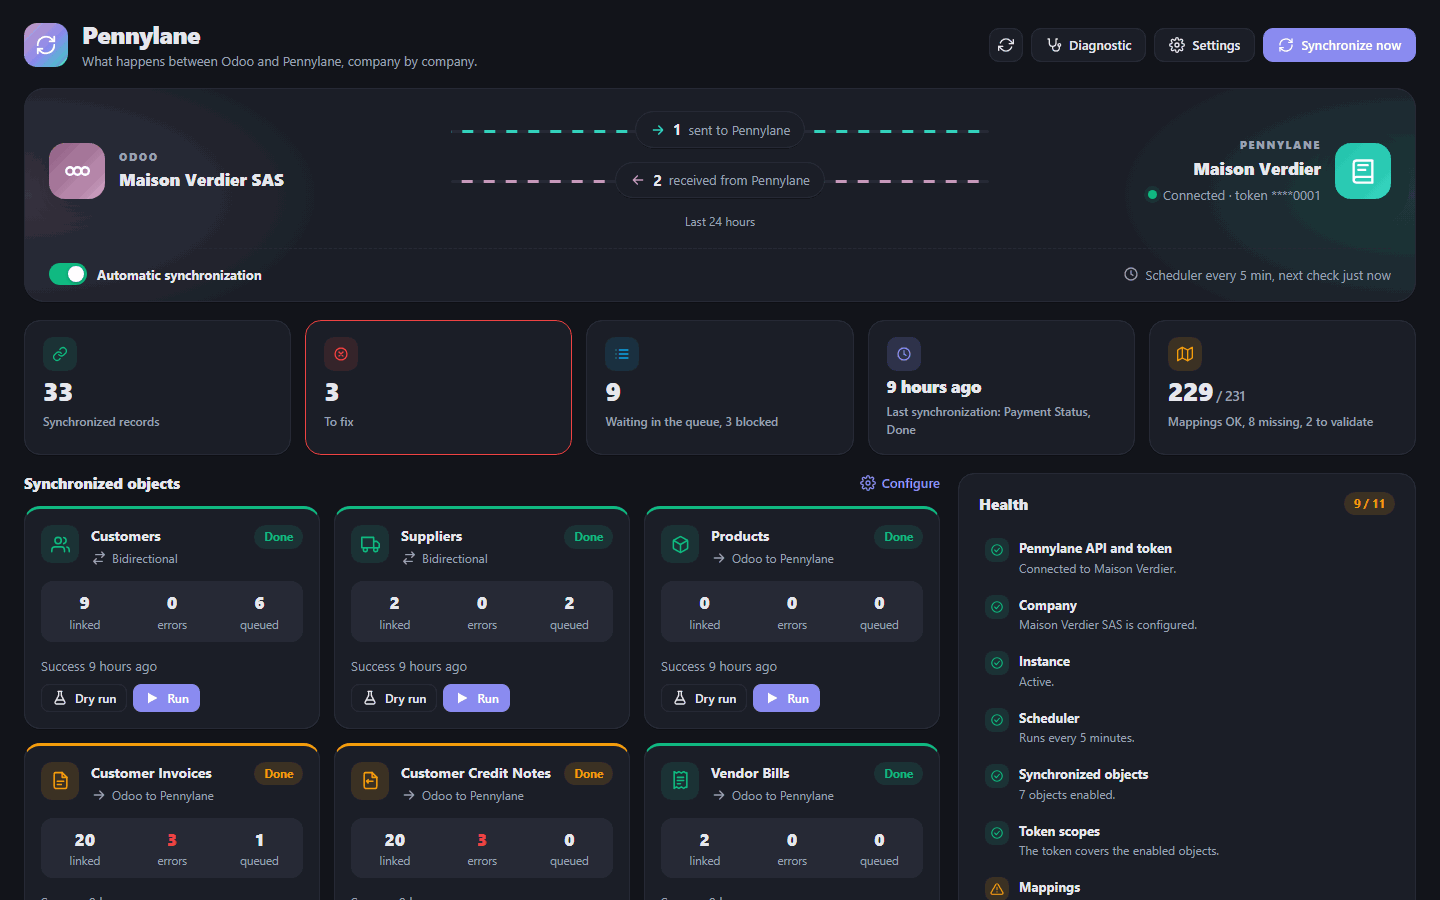Click the '2 received from Pennylane' pill
Image resolution: width=1440 pixels, height=900 pixels.
tap(720, 180)
